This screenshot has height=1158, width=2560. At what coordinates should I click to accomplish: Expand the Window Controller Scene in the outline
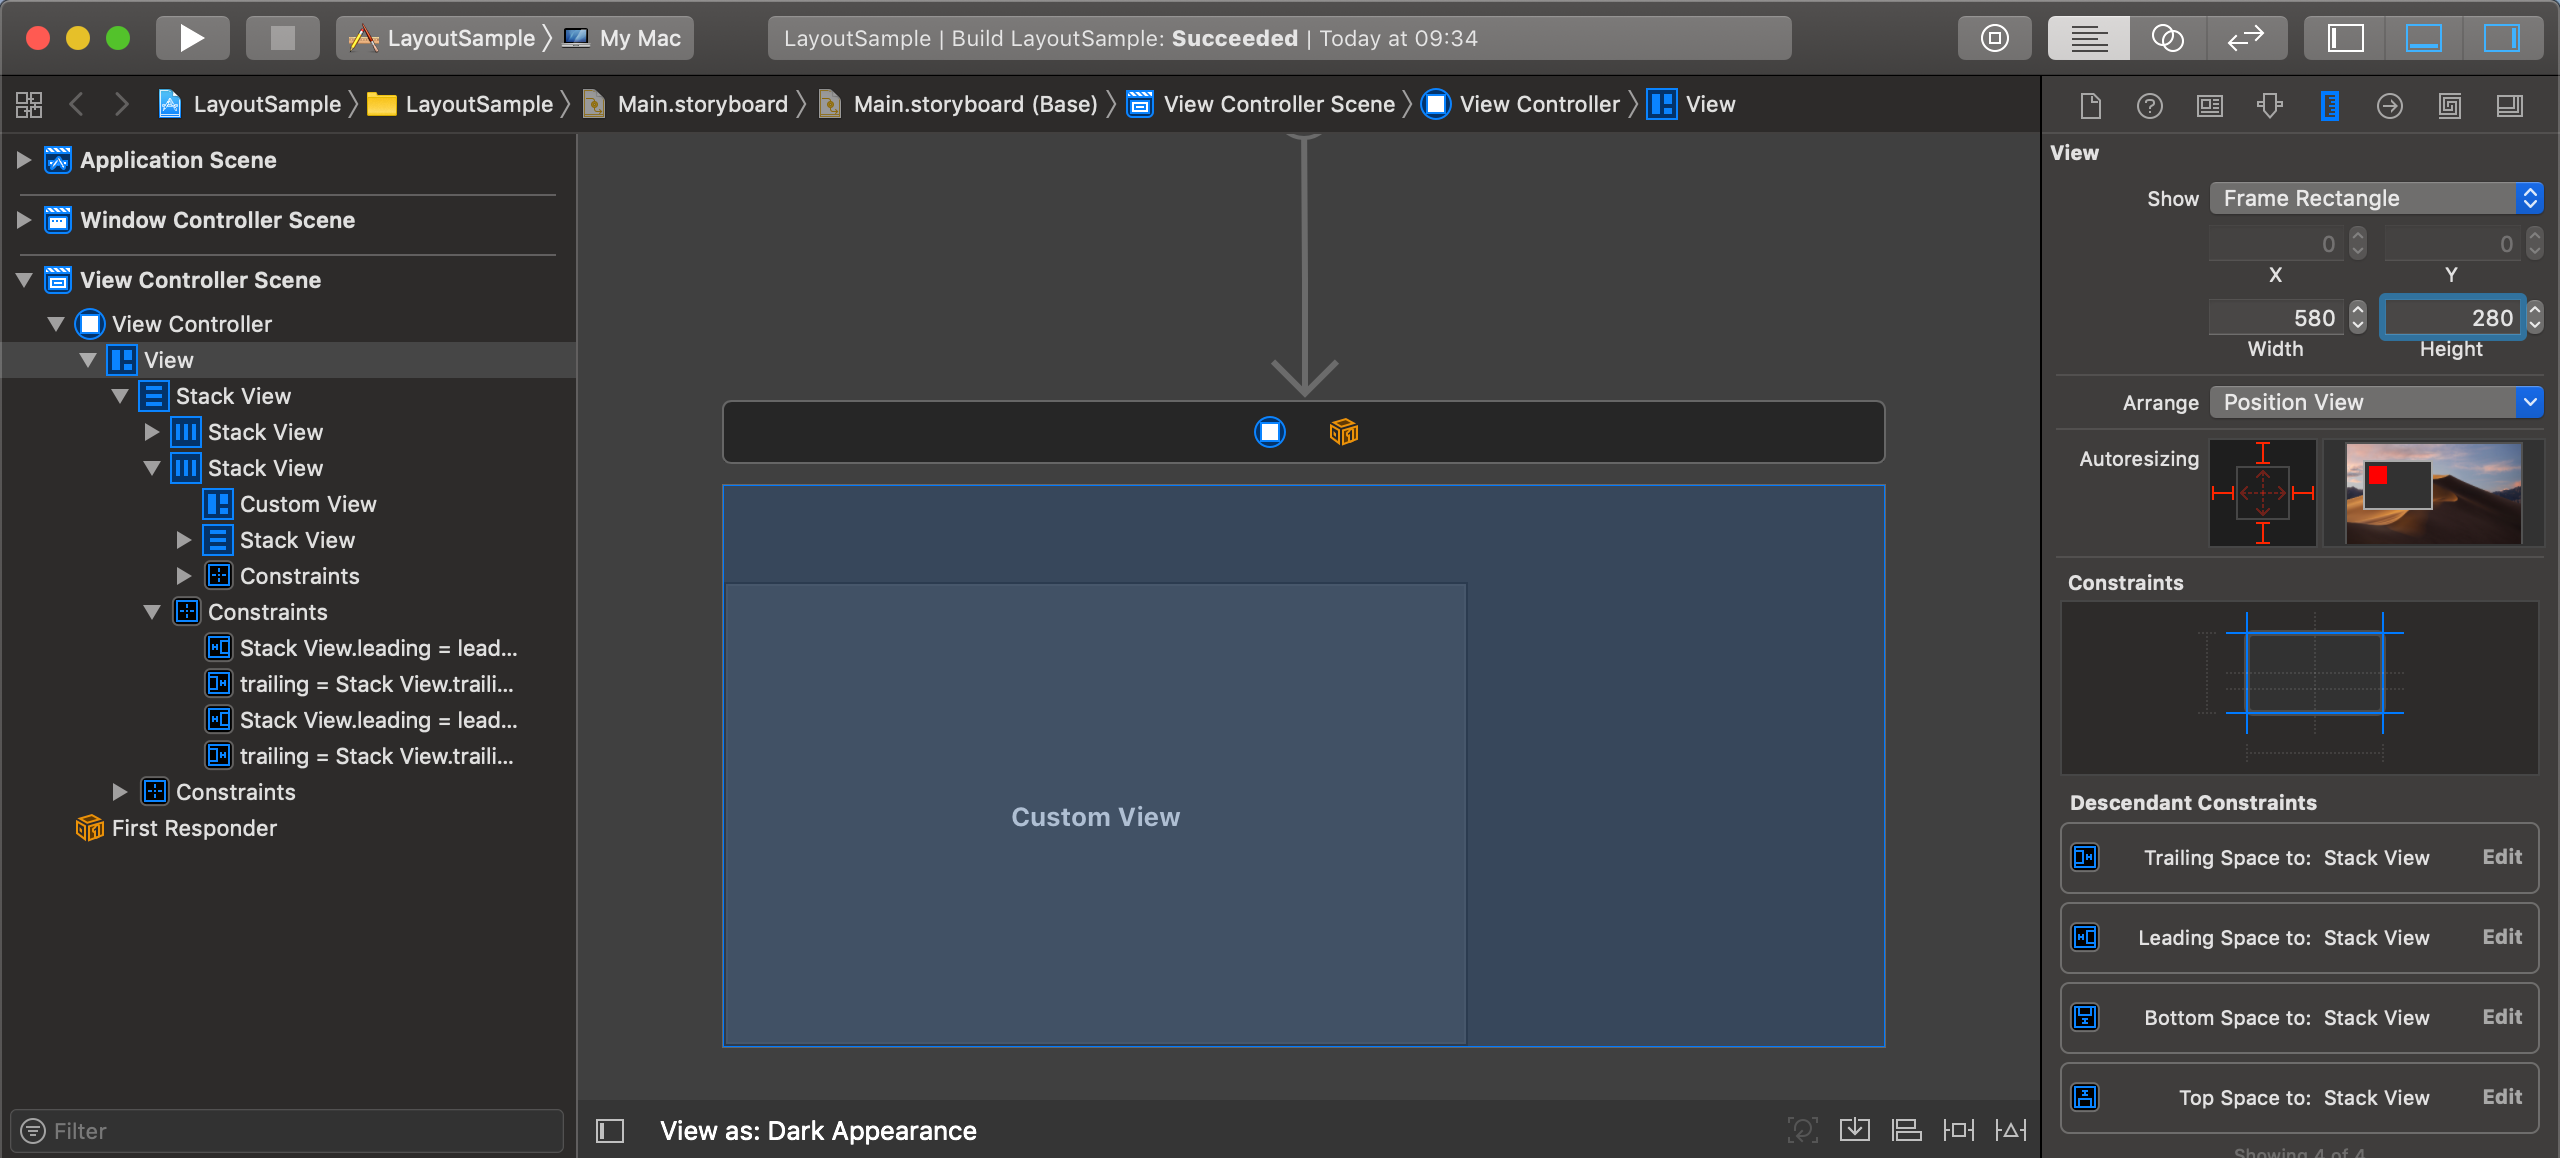click(x=21, y=220)
